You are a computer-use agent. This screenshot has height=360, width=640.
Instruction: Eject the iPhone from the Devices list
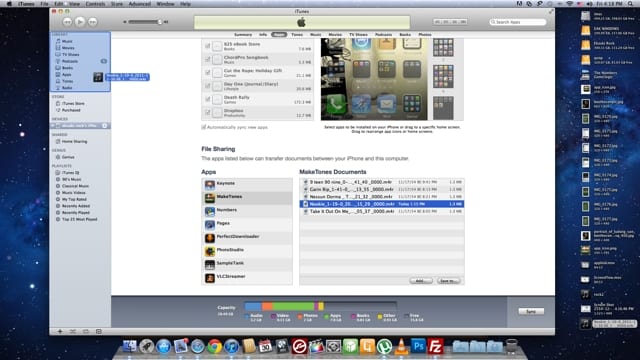tap(104, 126)
